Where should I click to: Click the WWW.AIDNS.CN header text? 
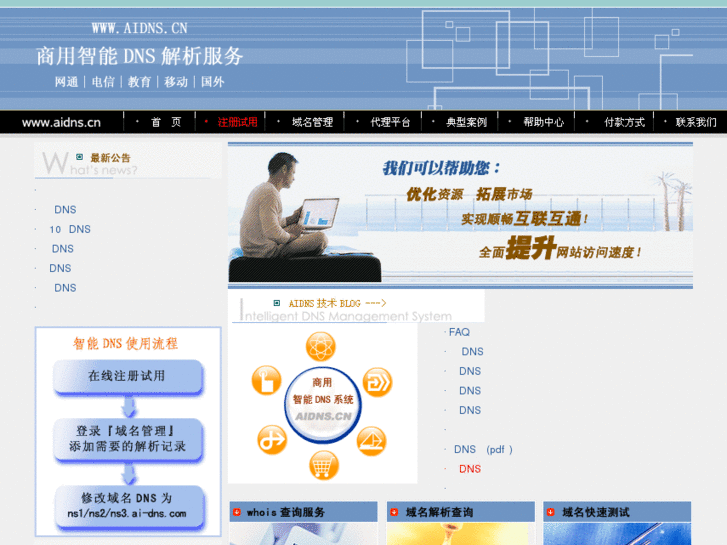[x=140, y=28]
